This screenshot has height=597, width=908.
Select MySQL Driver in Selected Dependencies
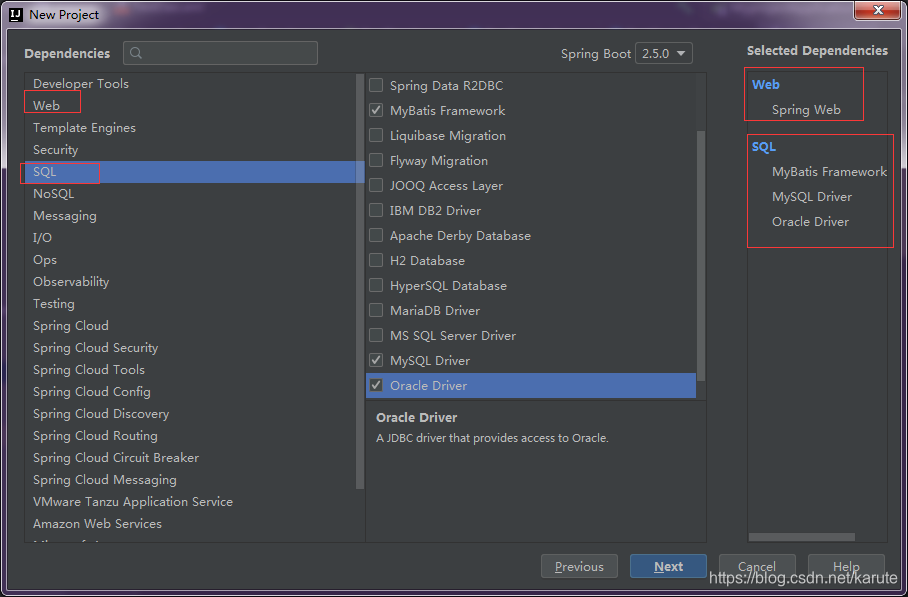pos(812,196)
